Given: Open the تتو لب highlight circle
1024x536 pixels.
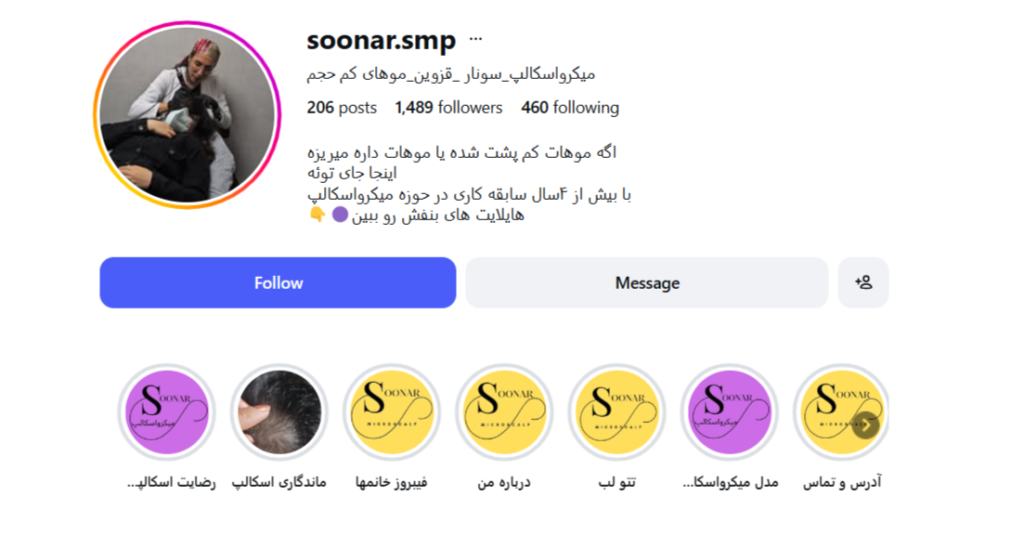Looking at the screenshot, I should pos(616,412).
